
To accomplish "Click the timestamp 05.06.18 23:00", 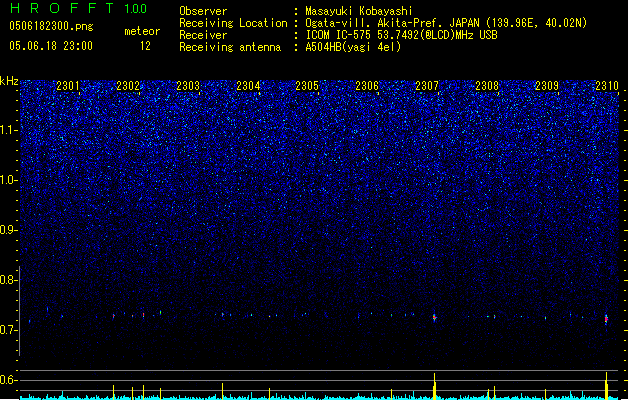I will point(51,46).
